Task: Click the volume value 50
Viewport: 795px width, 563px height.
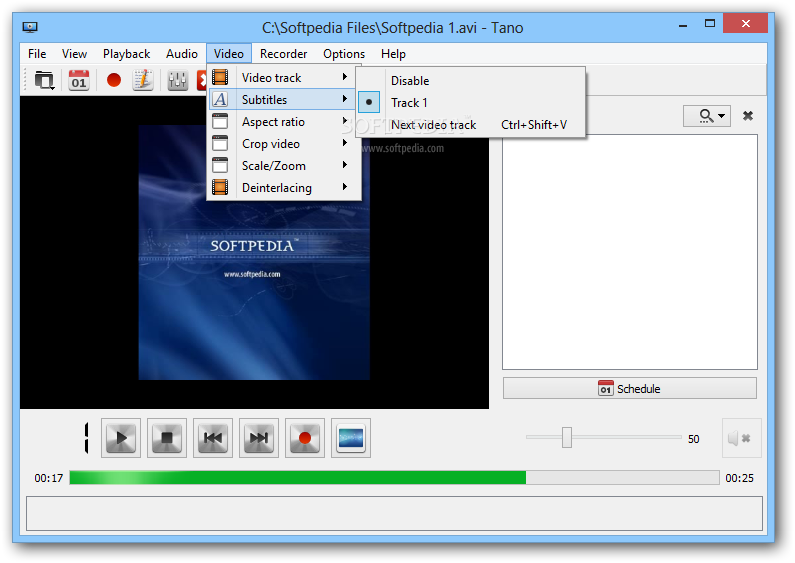Action: (x=694, y=439)
